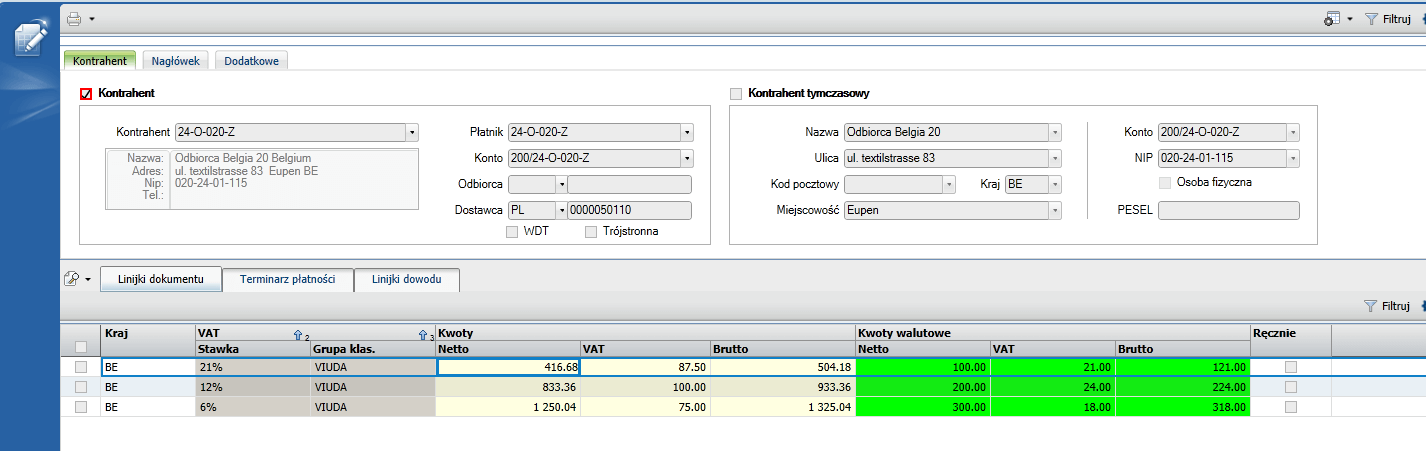The height and width of the screenshot is (451, 1426).
Task: Toggle the WDT checkbox
Action: (x=512, y=232)
